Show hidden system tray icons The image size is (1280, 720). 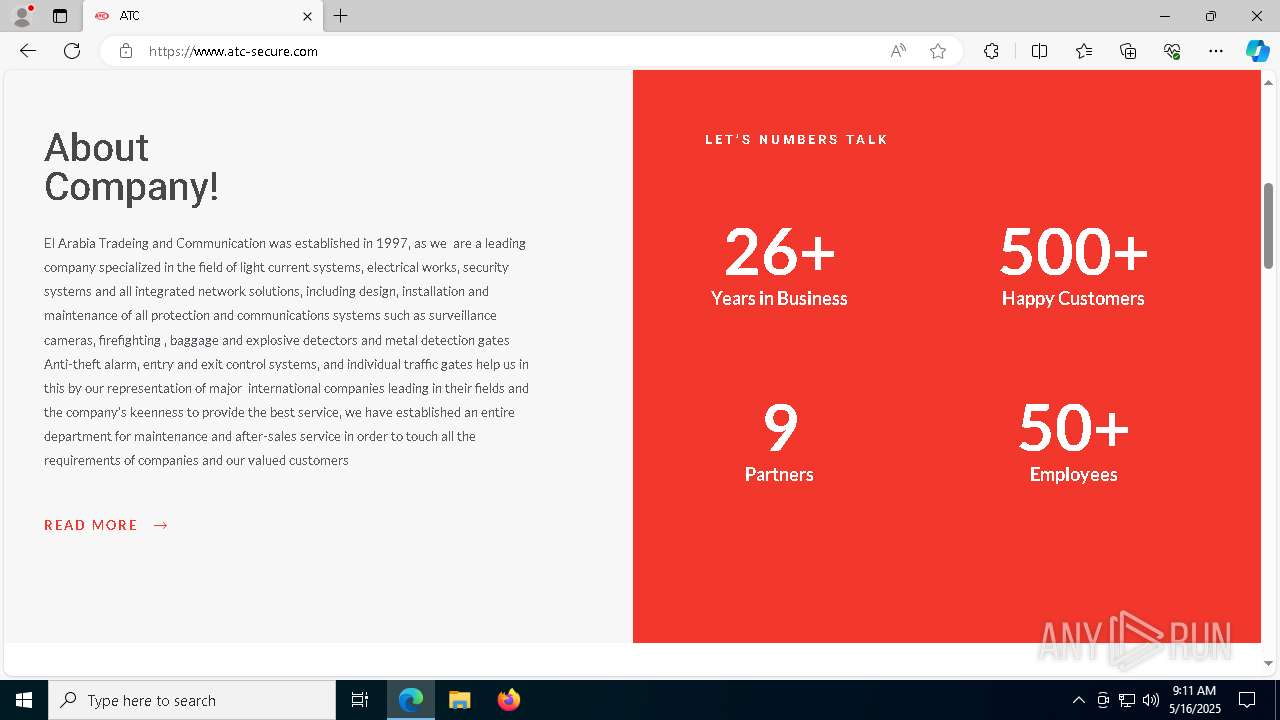pos(1078,700)
